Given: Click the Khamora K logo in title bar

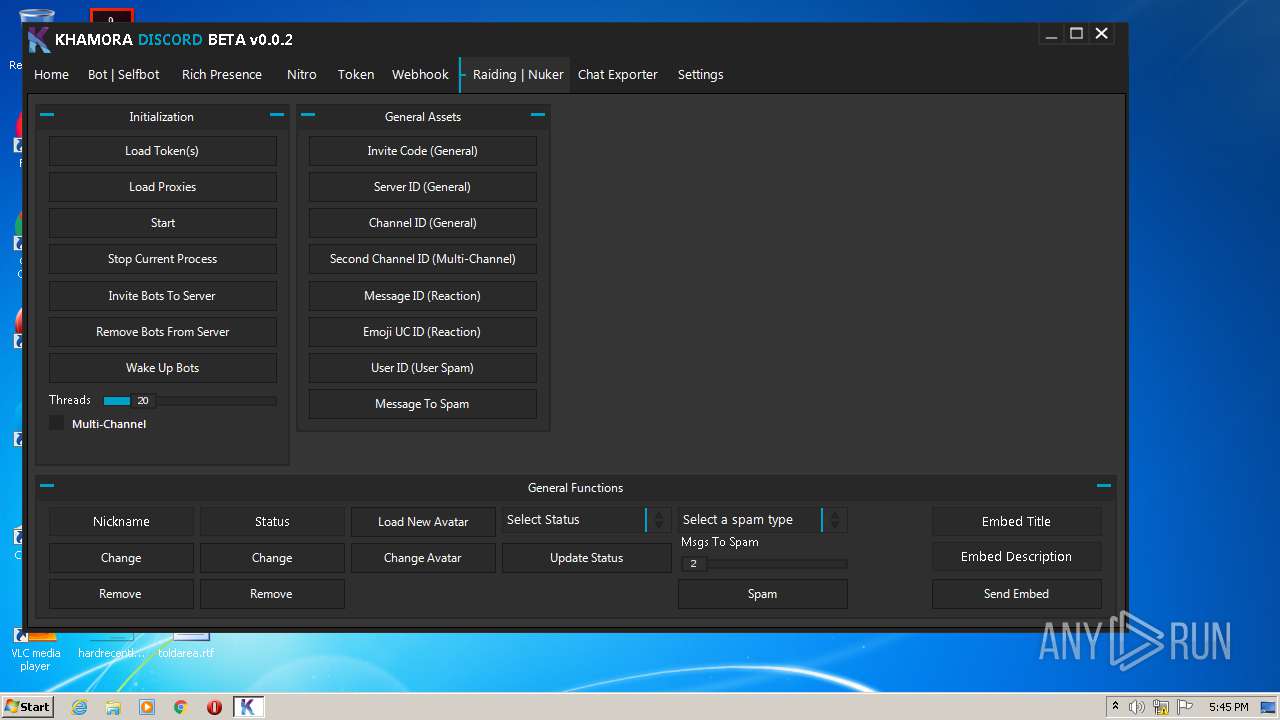Looking at the screenshot, I should (x=39, y=40).
